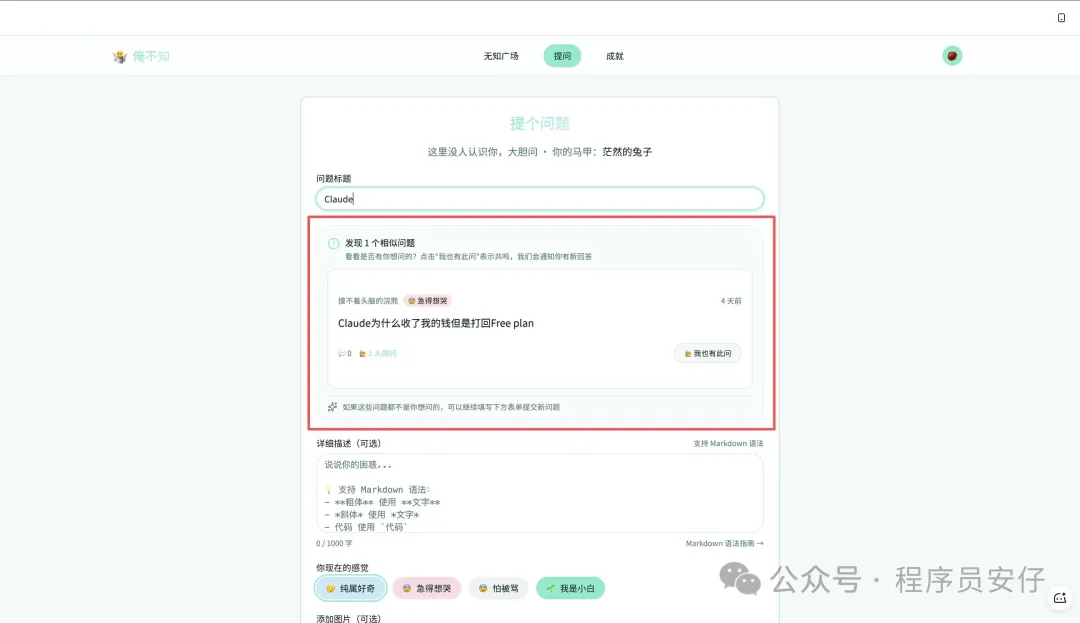Screen dimensions: 1080x623
Task: Click the sparkle icon by the submit-new-question hint
Action: (332, 407)
